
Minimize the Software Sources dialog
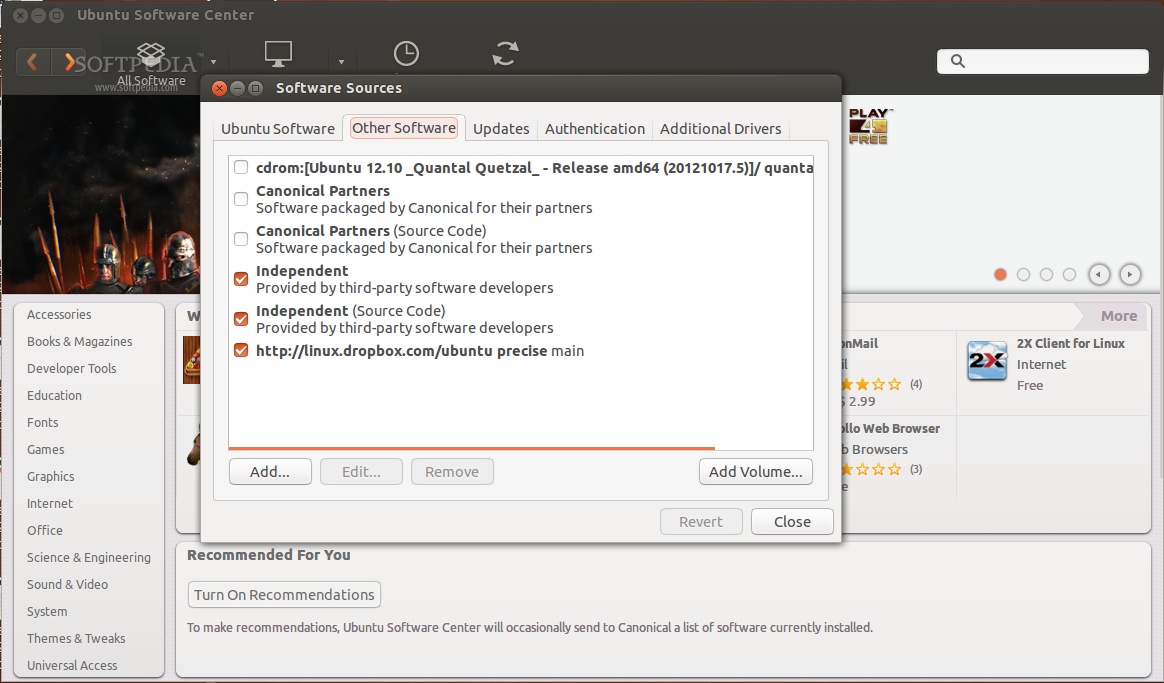(238, 88)
